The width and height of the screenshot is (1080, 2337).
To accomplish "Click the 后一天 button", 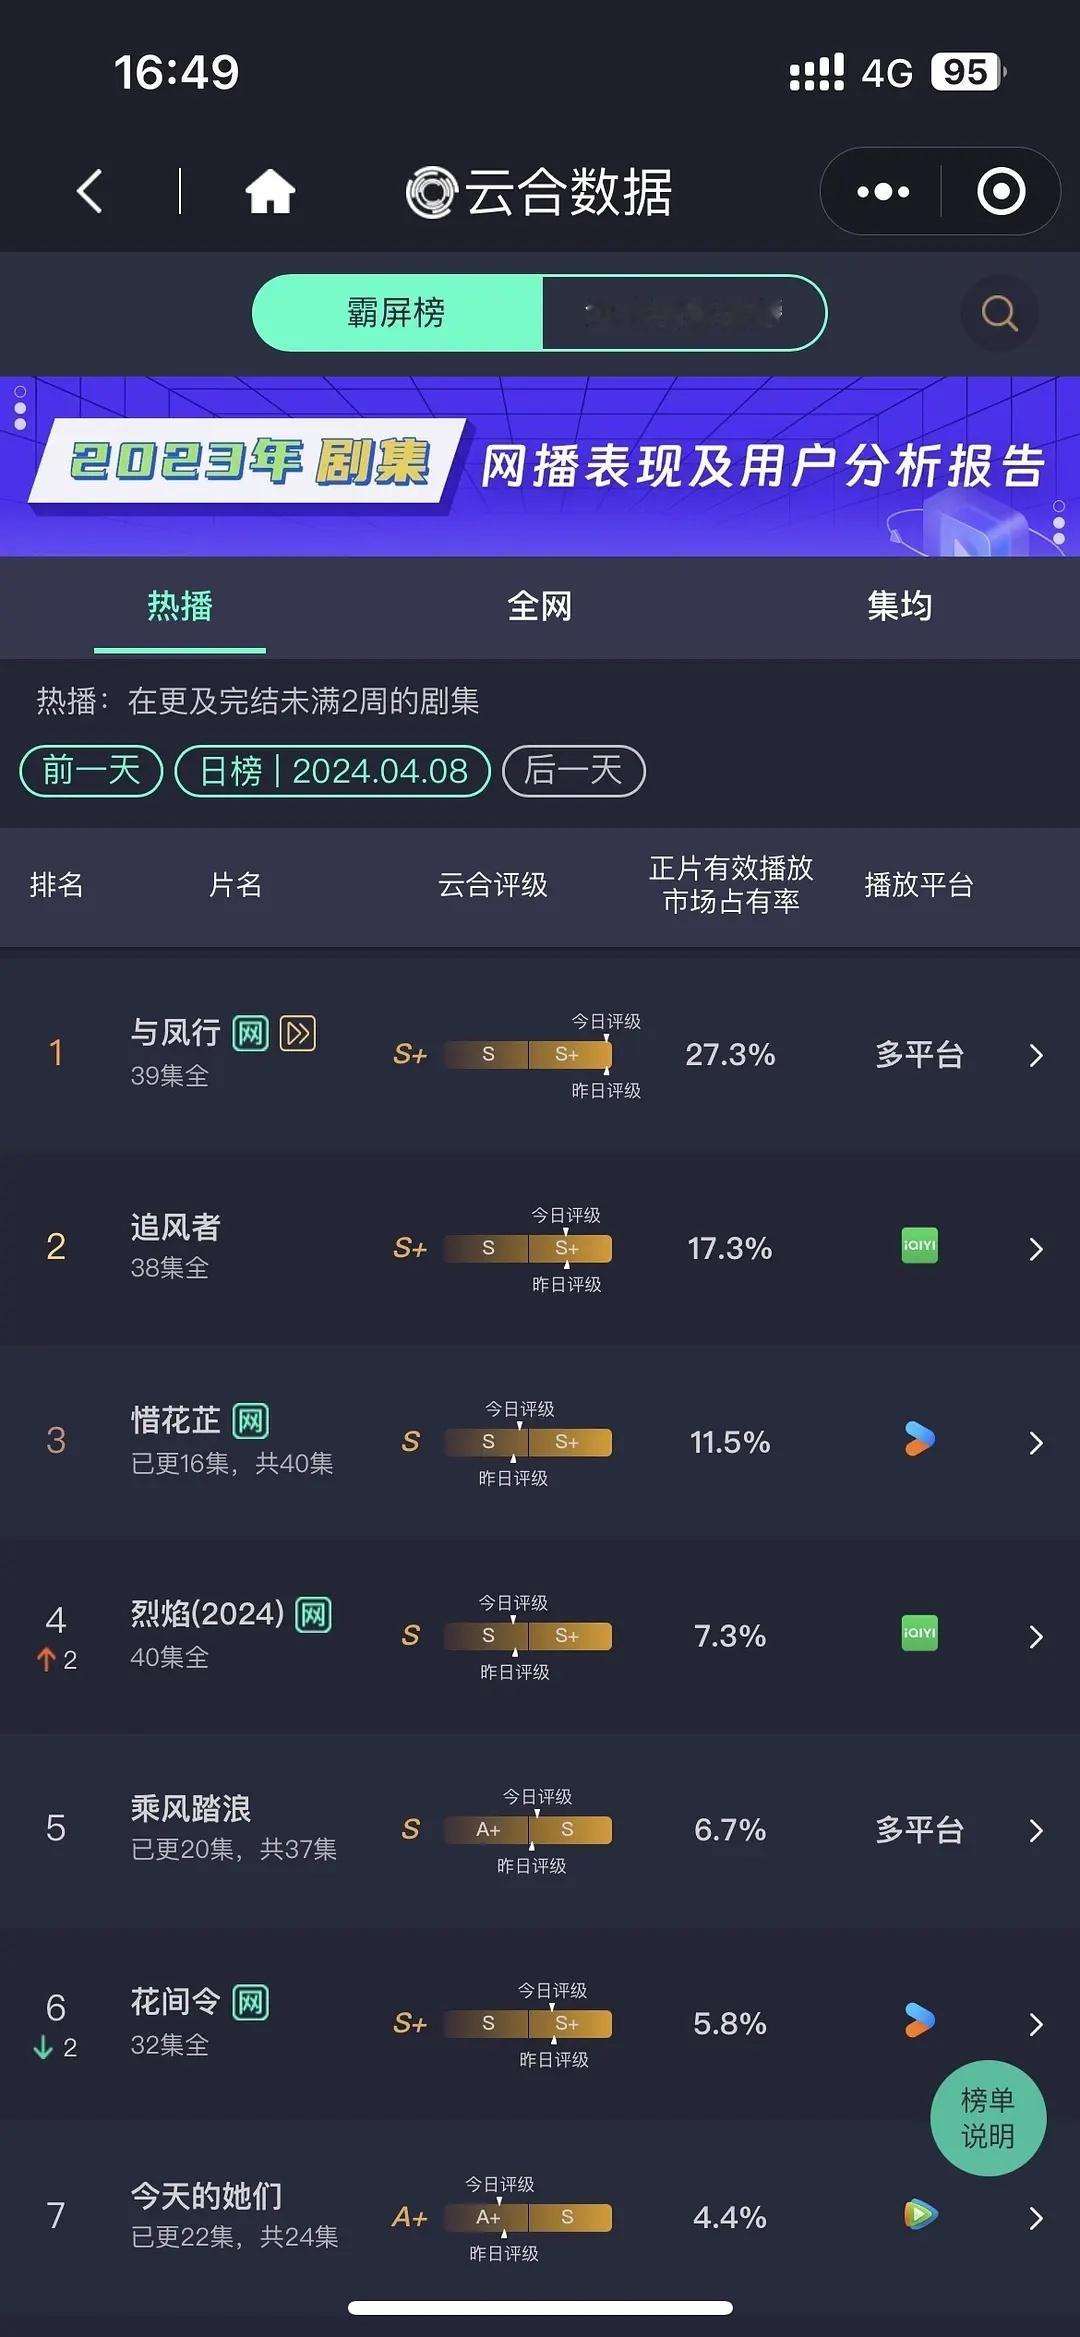I will (573, 771).
